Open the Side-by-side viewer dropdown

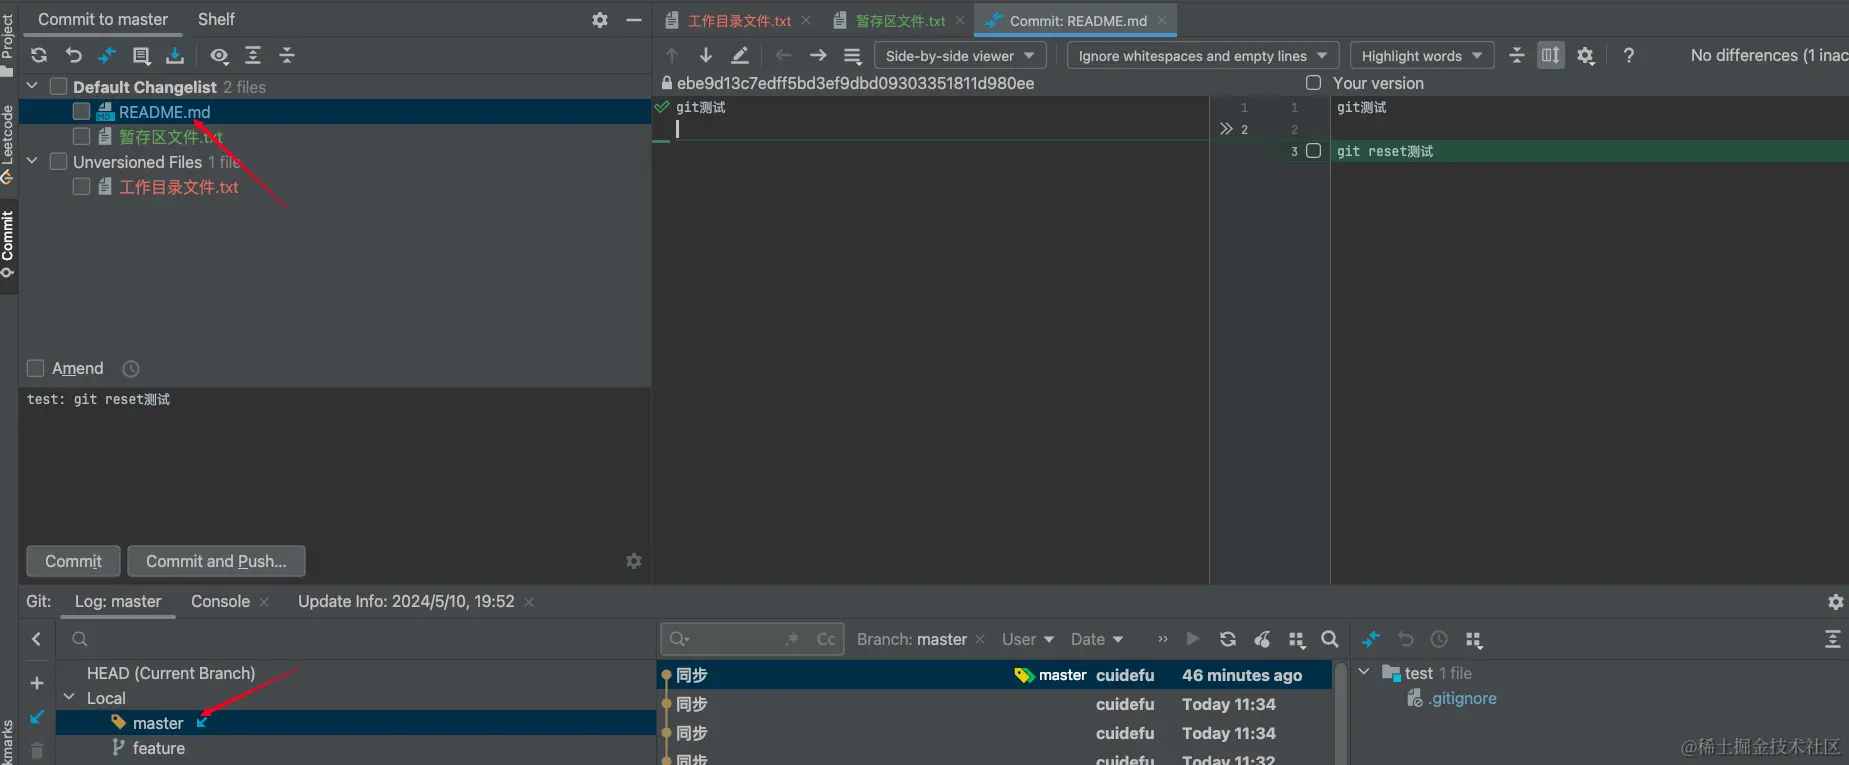coord(960,56)
